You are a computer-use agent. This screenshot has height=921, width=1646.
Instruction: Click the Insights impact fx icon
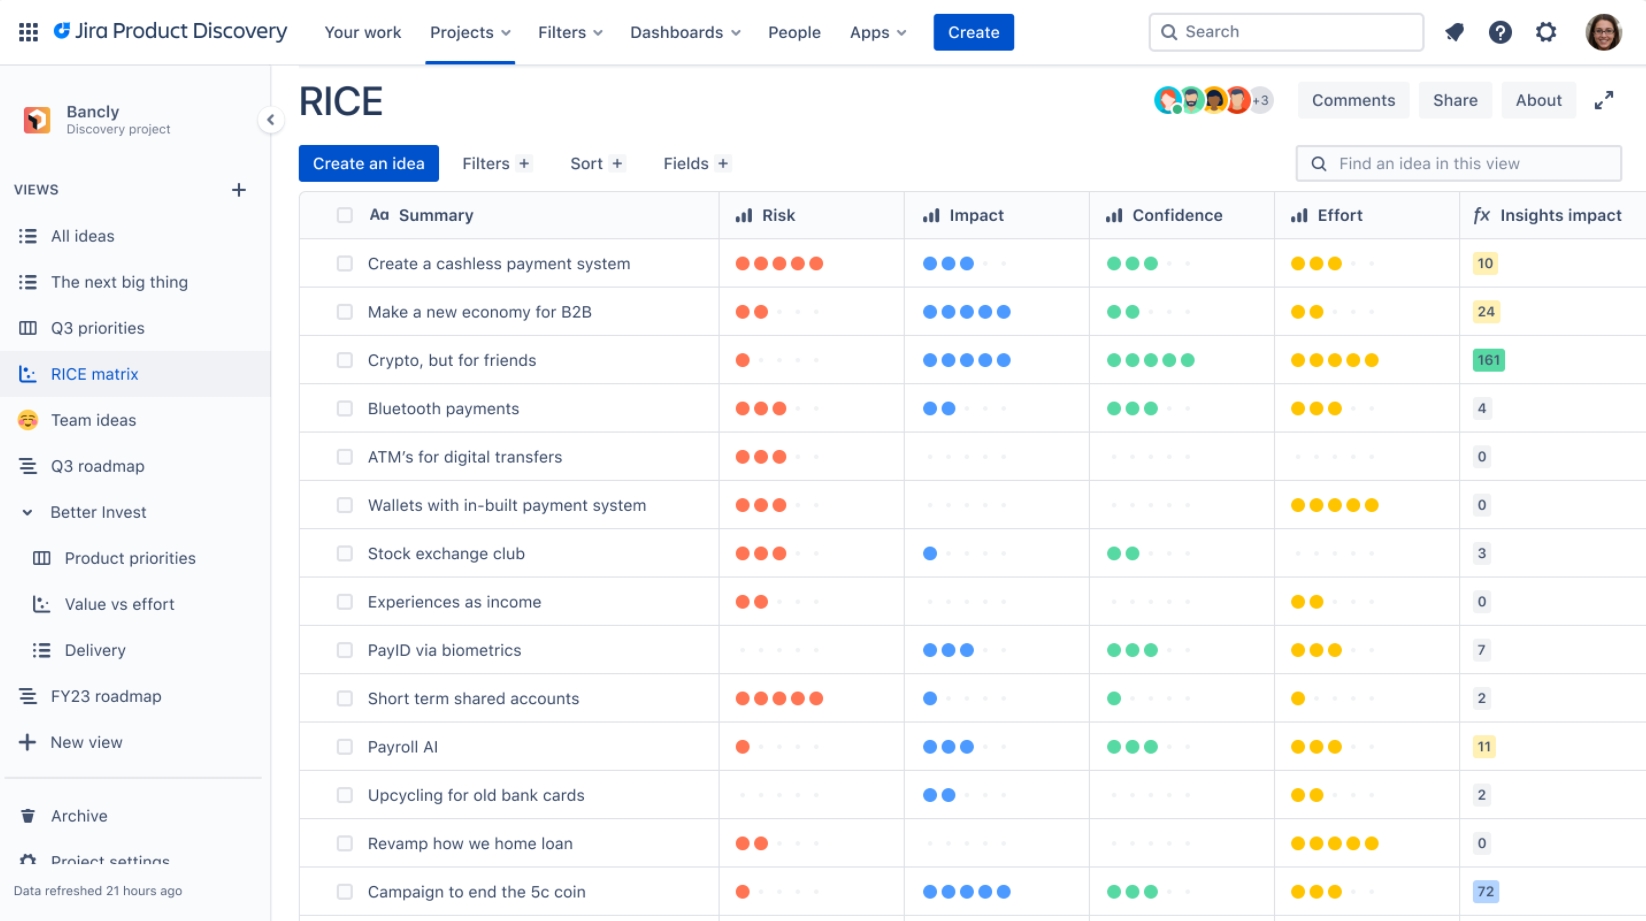(x=1481, y=215)
